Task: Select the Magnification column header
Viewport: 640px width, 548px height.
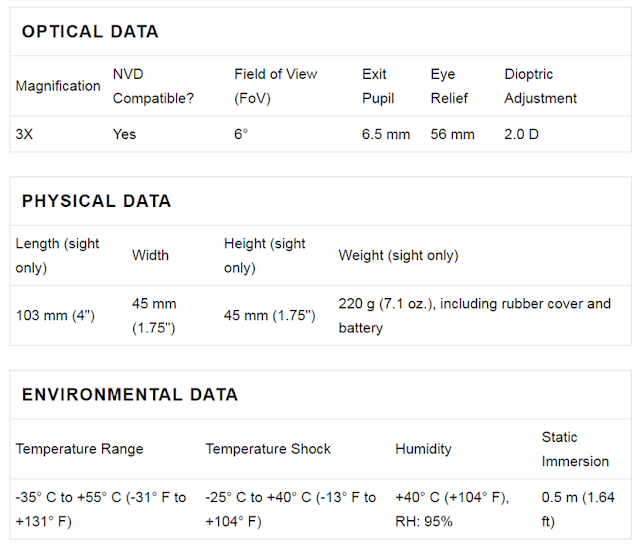Action: (x=58, y=86)
